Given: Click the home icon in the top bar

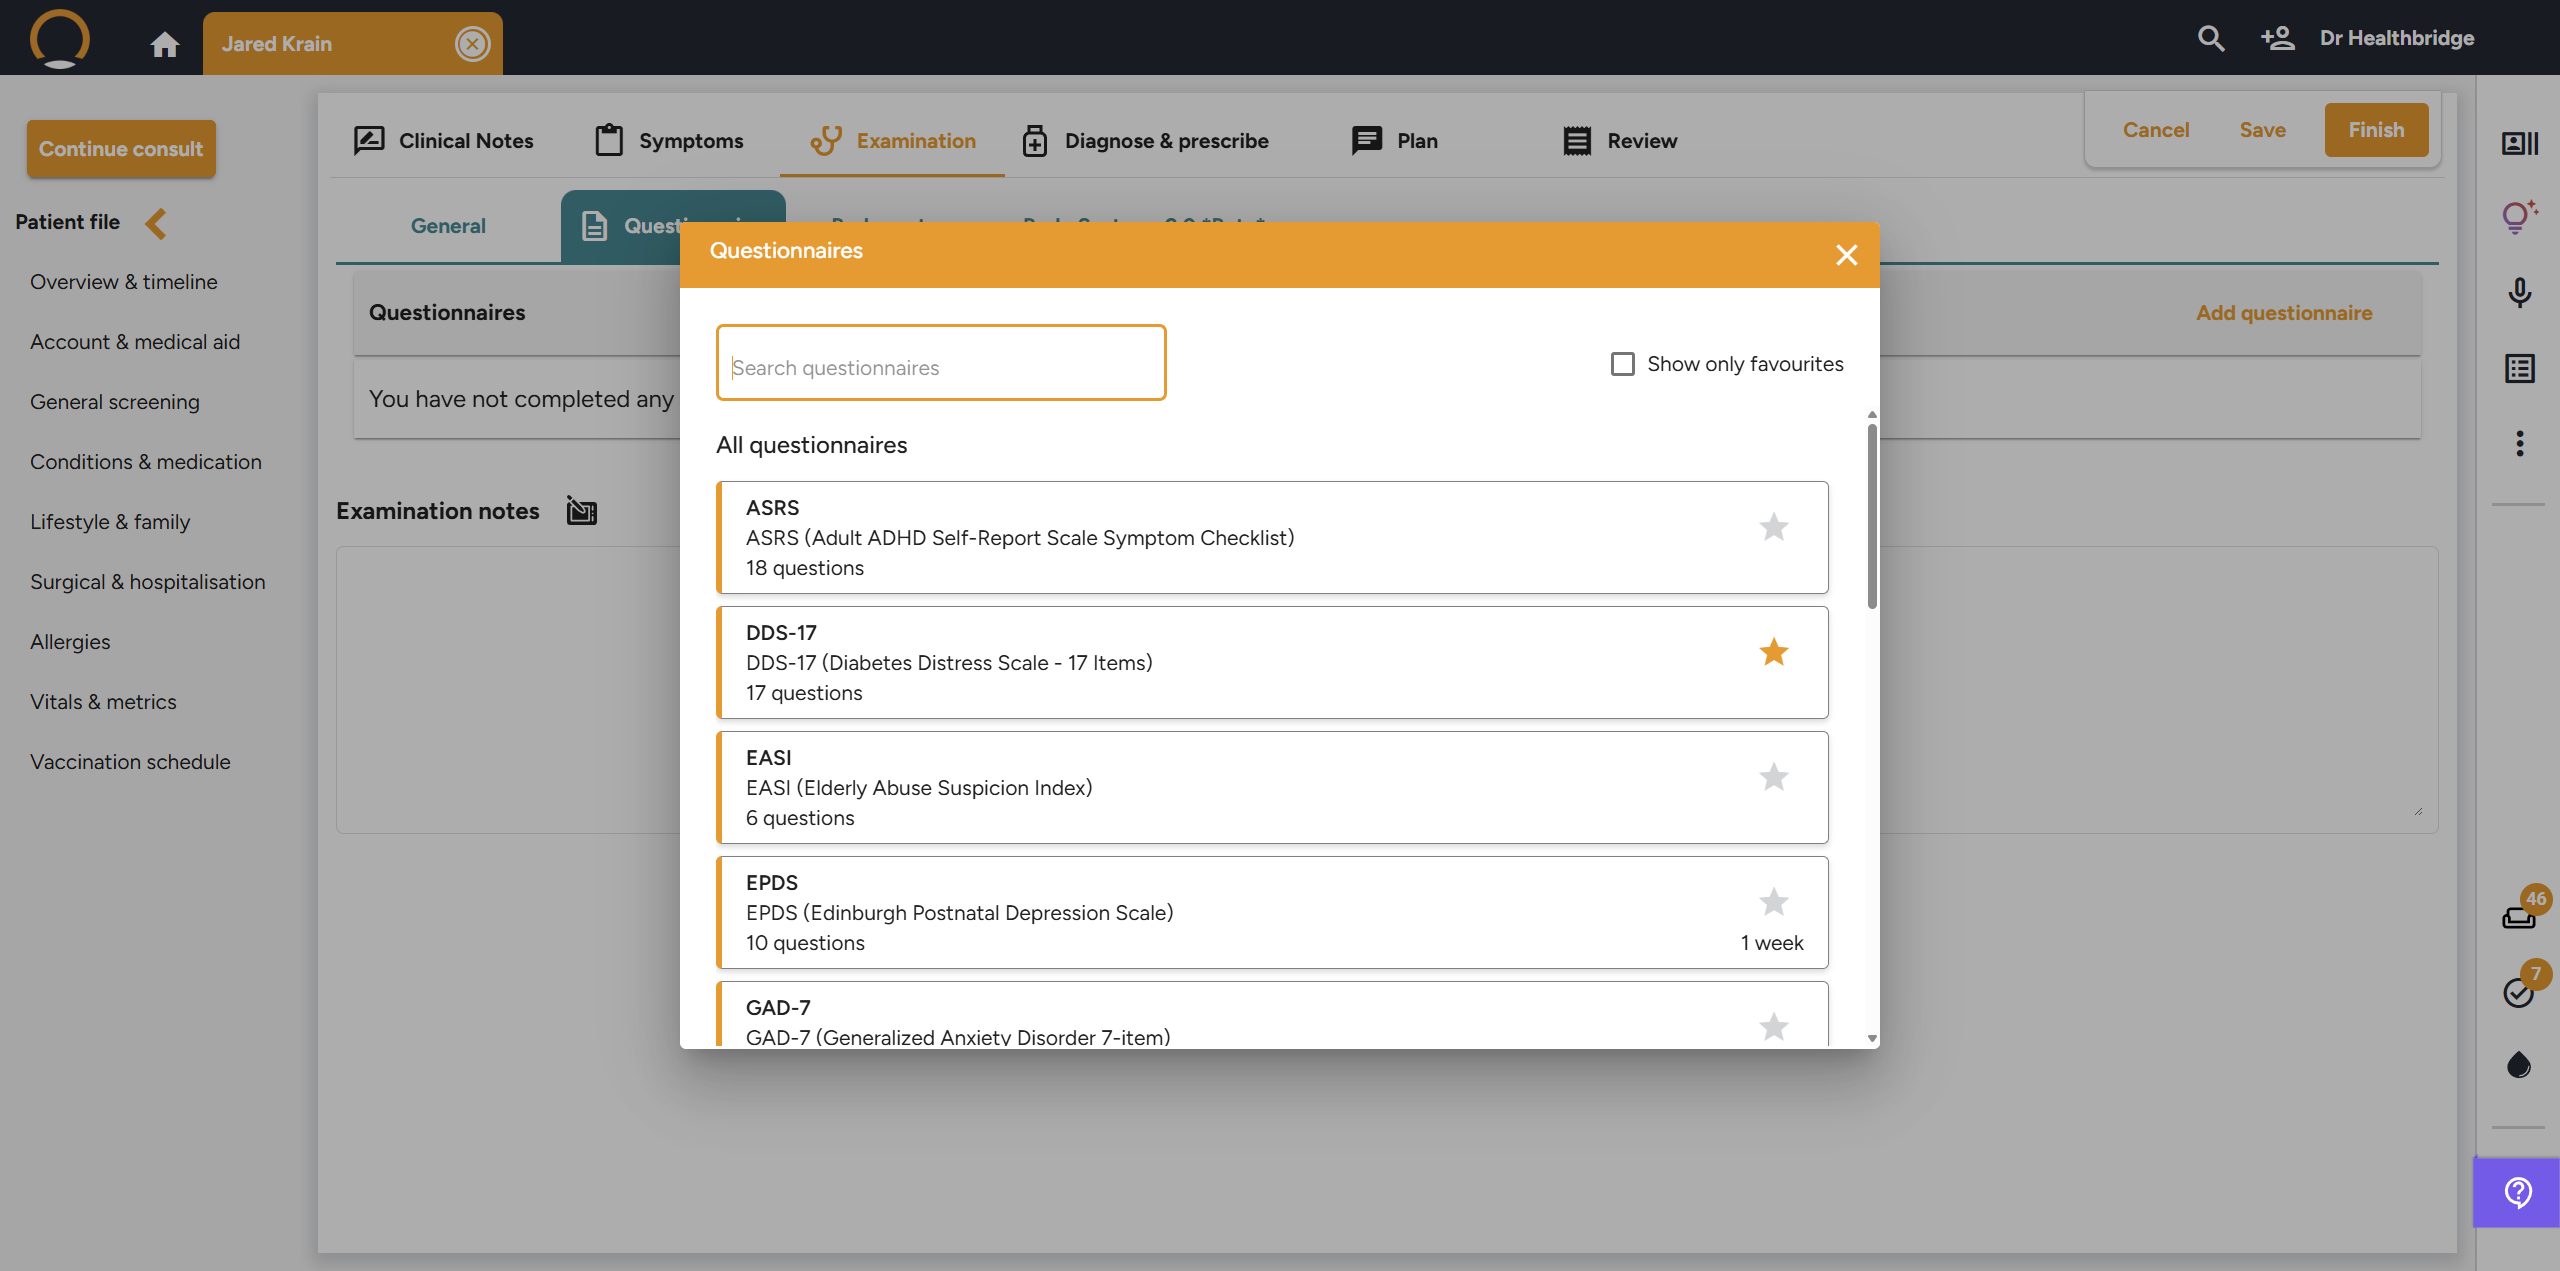Looking at the screenshot, I should tap(165, 44).
